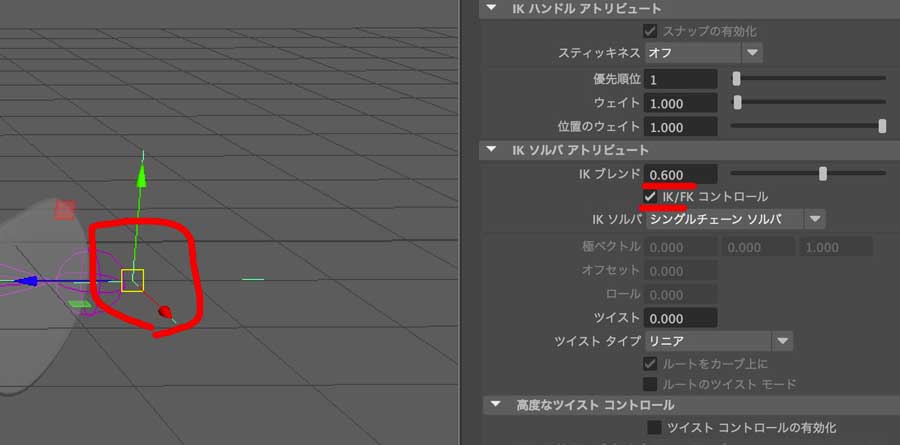Toggle the ルートをカーブ上に checkbox
Image resolution: width=900 pixels, height=445 pixels.
click(650, 364)
